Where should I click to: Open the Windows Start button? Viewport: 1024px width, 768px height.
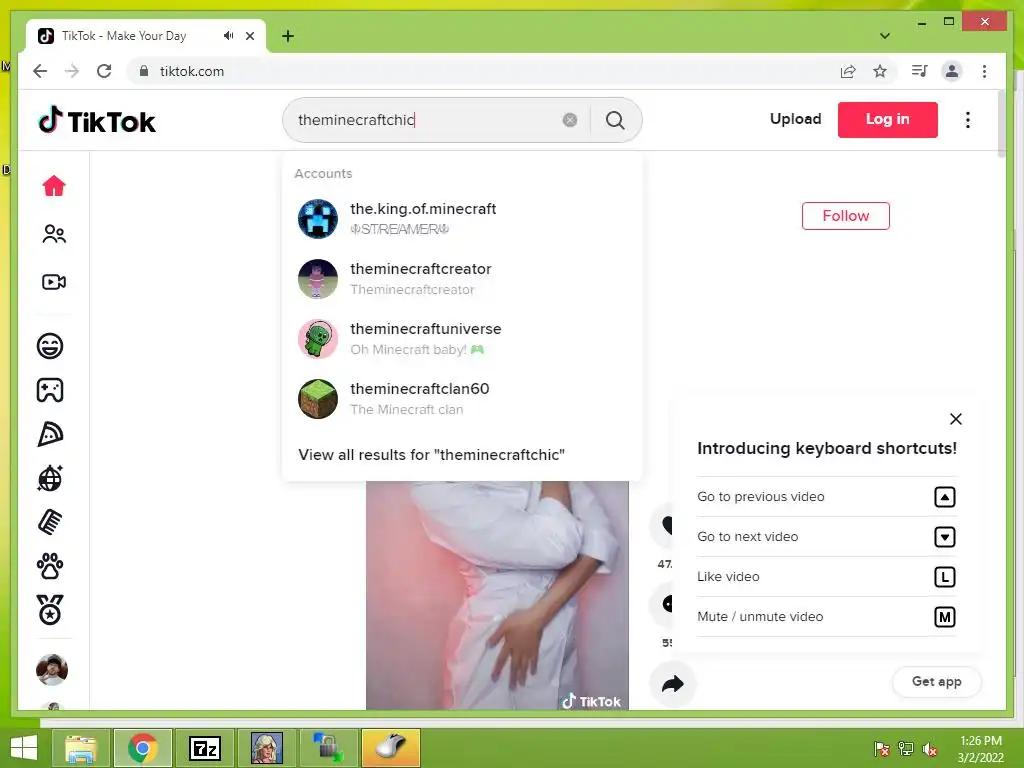pos(24,748)
